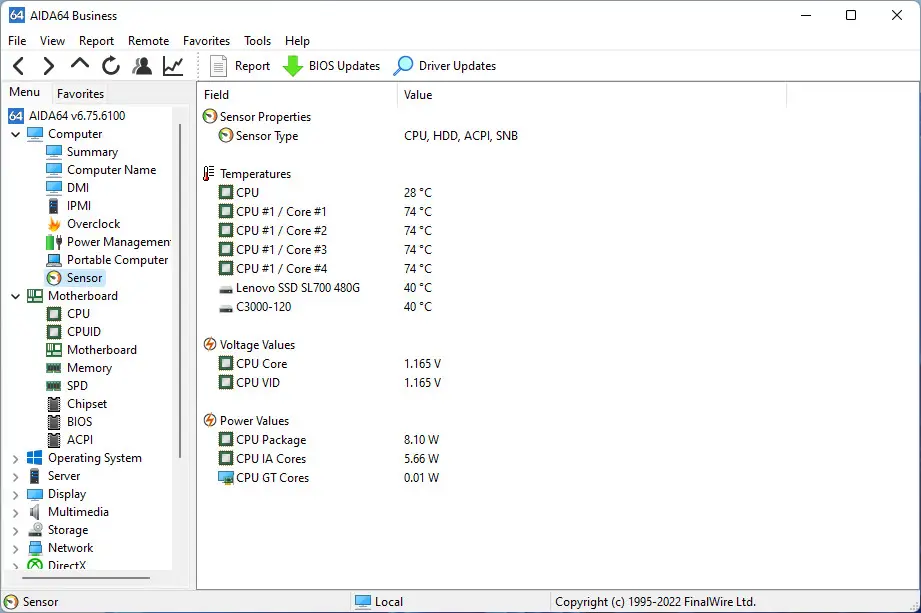Expand the Operating System node
The width and height of the screenshot is (921, 613).
click(16, 459)
